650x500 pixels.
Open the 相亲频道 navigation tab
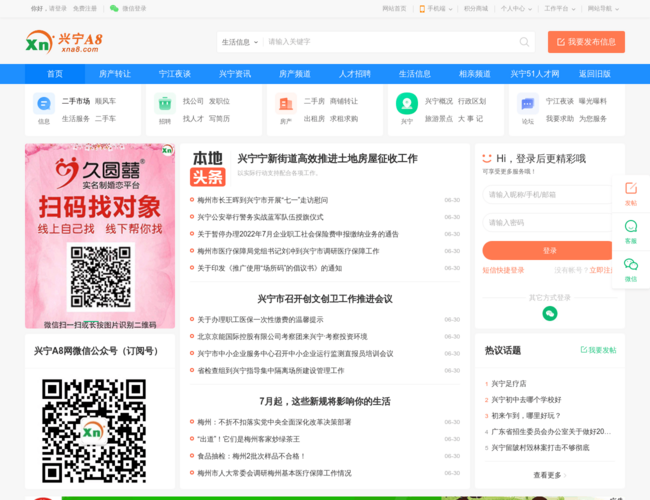475,74
